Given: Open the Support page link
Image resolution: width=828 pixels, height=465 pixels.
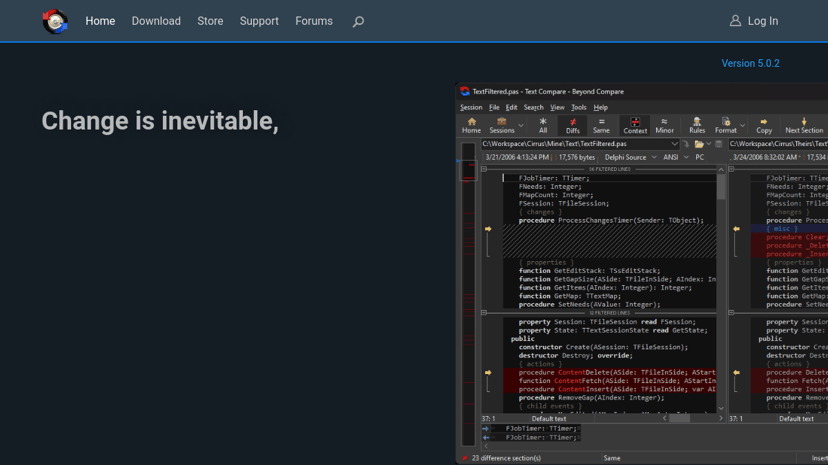Looking at the screenshot, I should pos(259,21).
